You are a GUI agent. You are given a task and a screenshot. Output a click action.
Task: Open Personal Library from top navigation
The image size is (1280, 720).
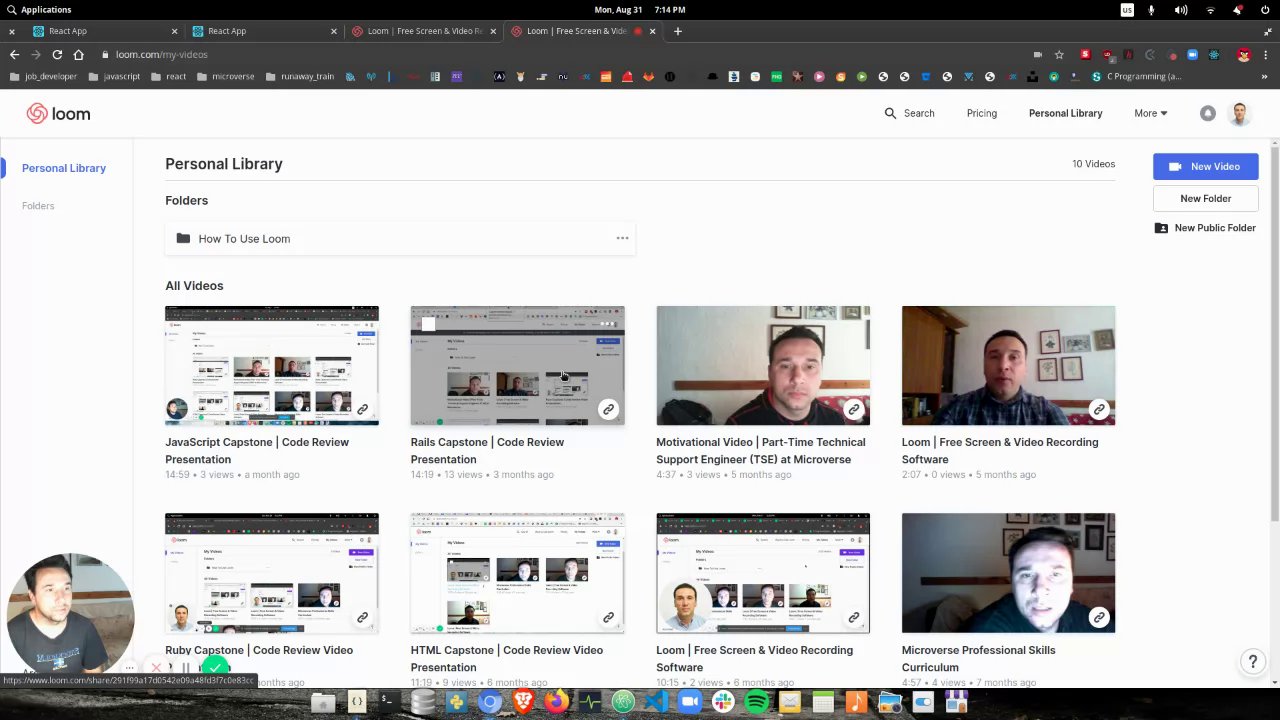coord(1066,113)
